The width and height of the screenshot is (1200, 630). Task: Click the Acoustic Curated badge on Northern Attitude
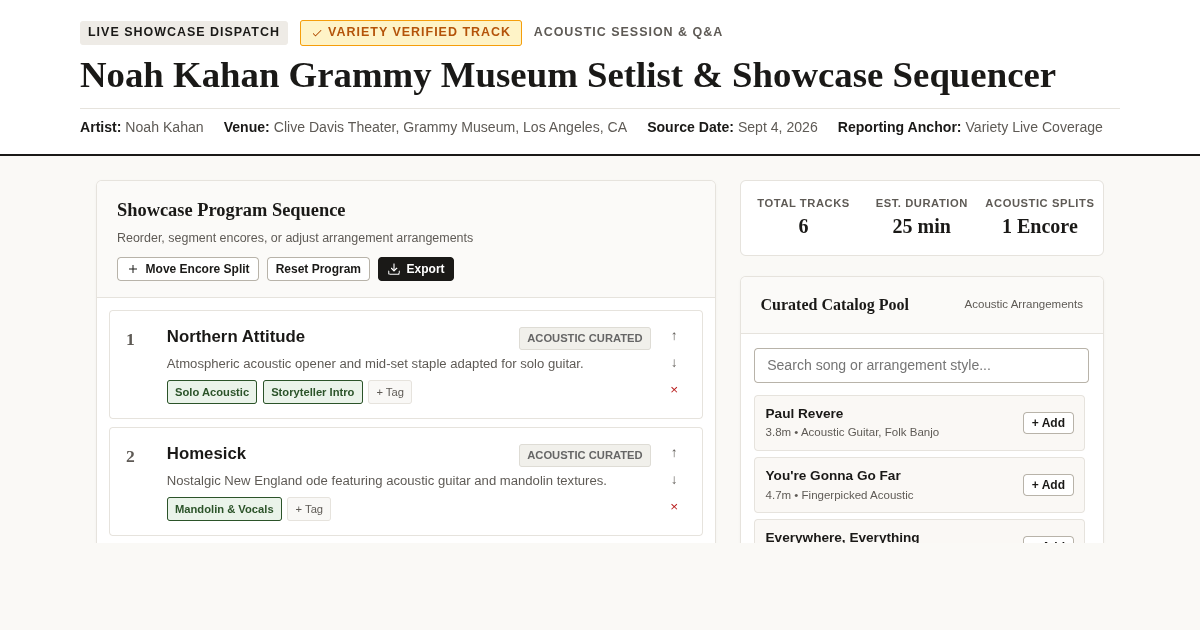pos(585,338)
